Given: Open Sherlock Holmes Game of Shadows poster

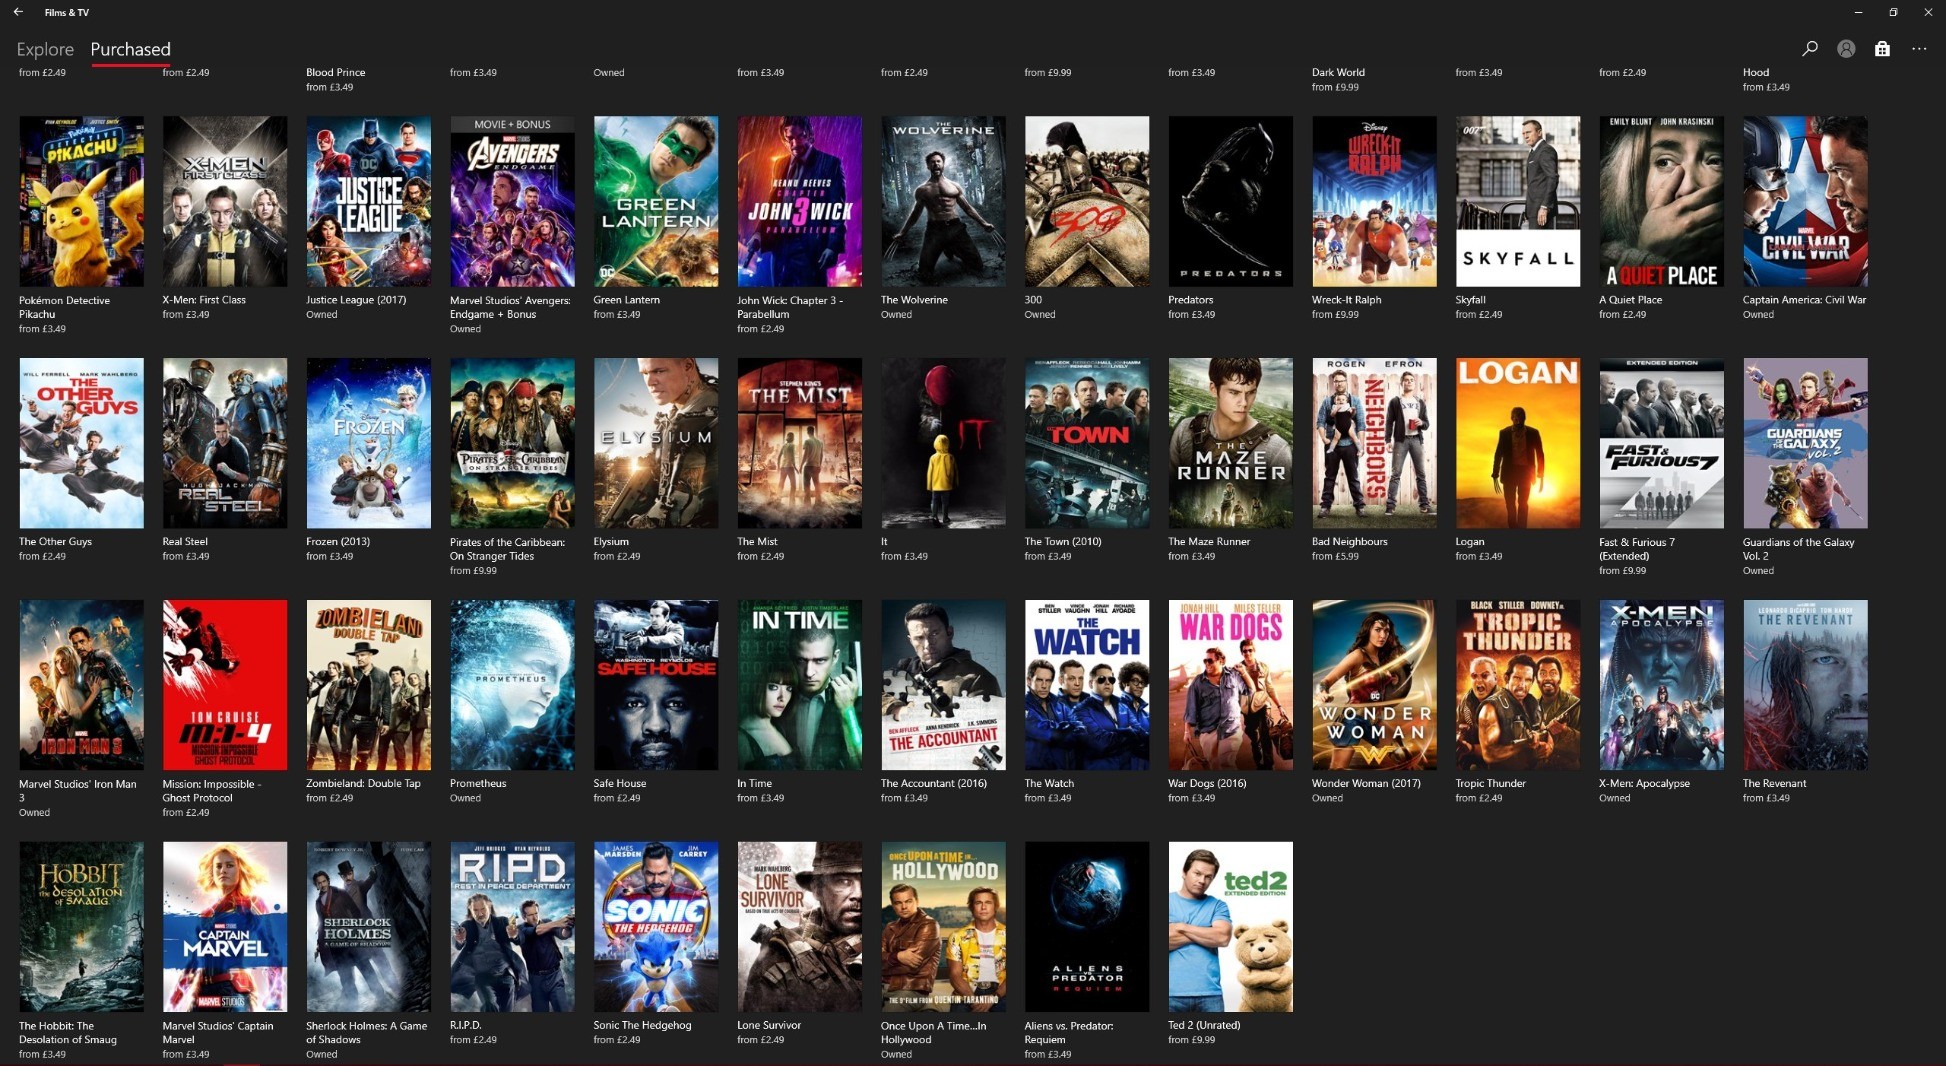Looking at the screenshot, I should click(368, 927).
